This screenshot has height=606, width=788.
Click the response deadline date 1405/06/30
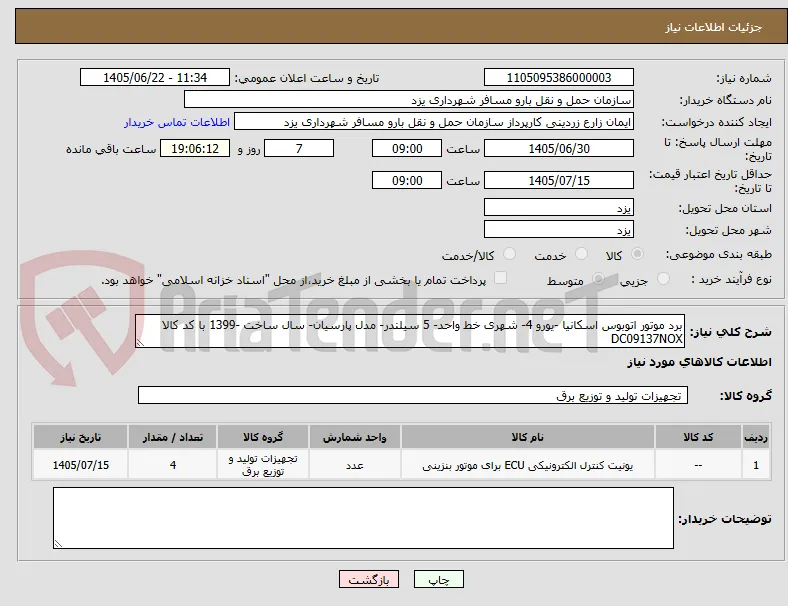[558, 148]
